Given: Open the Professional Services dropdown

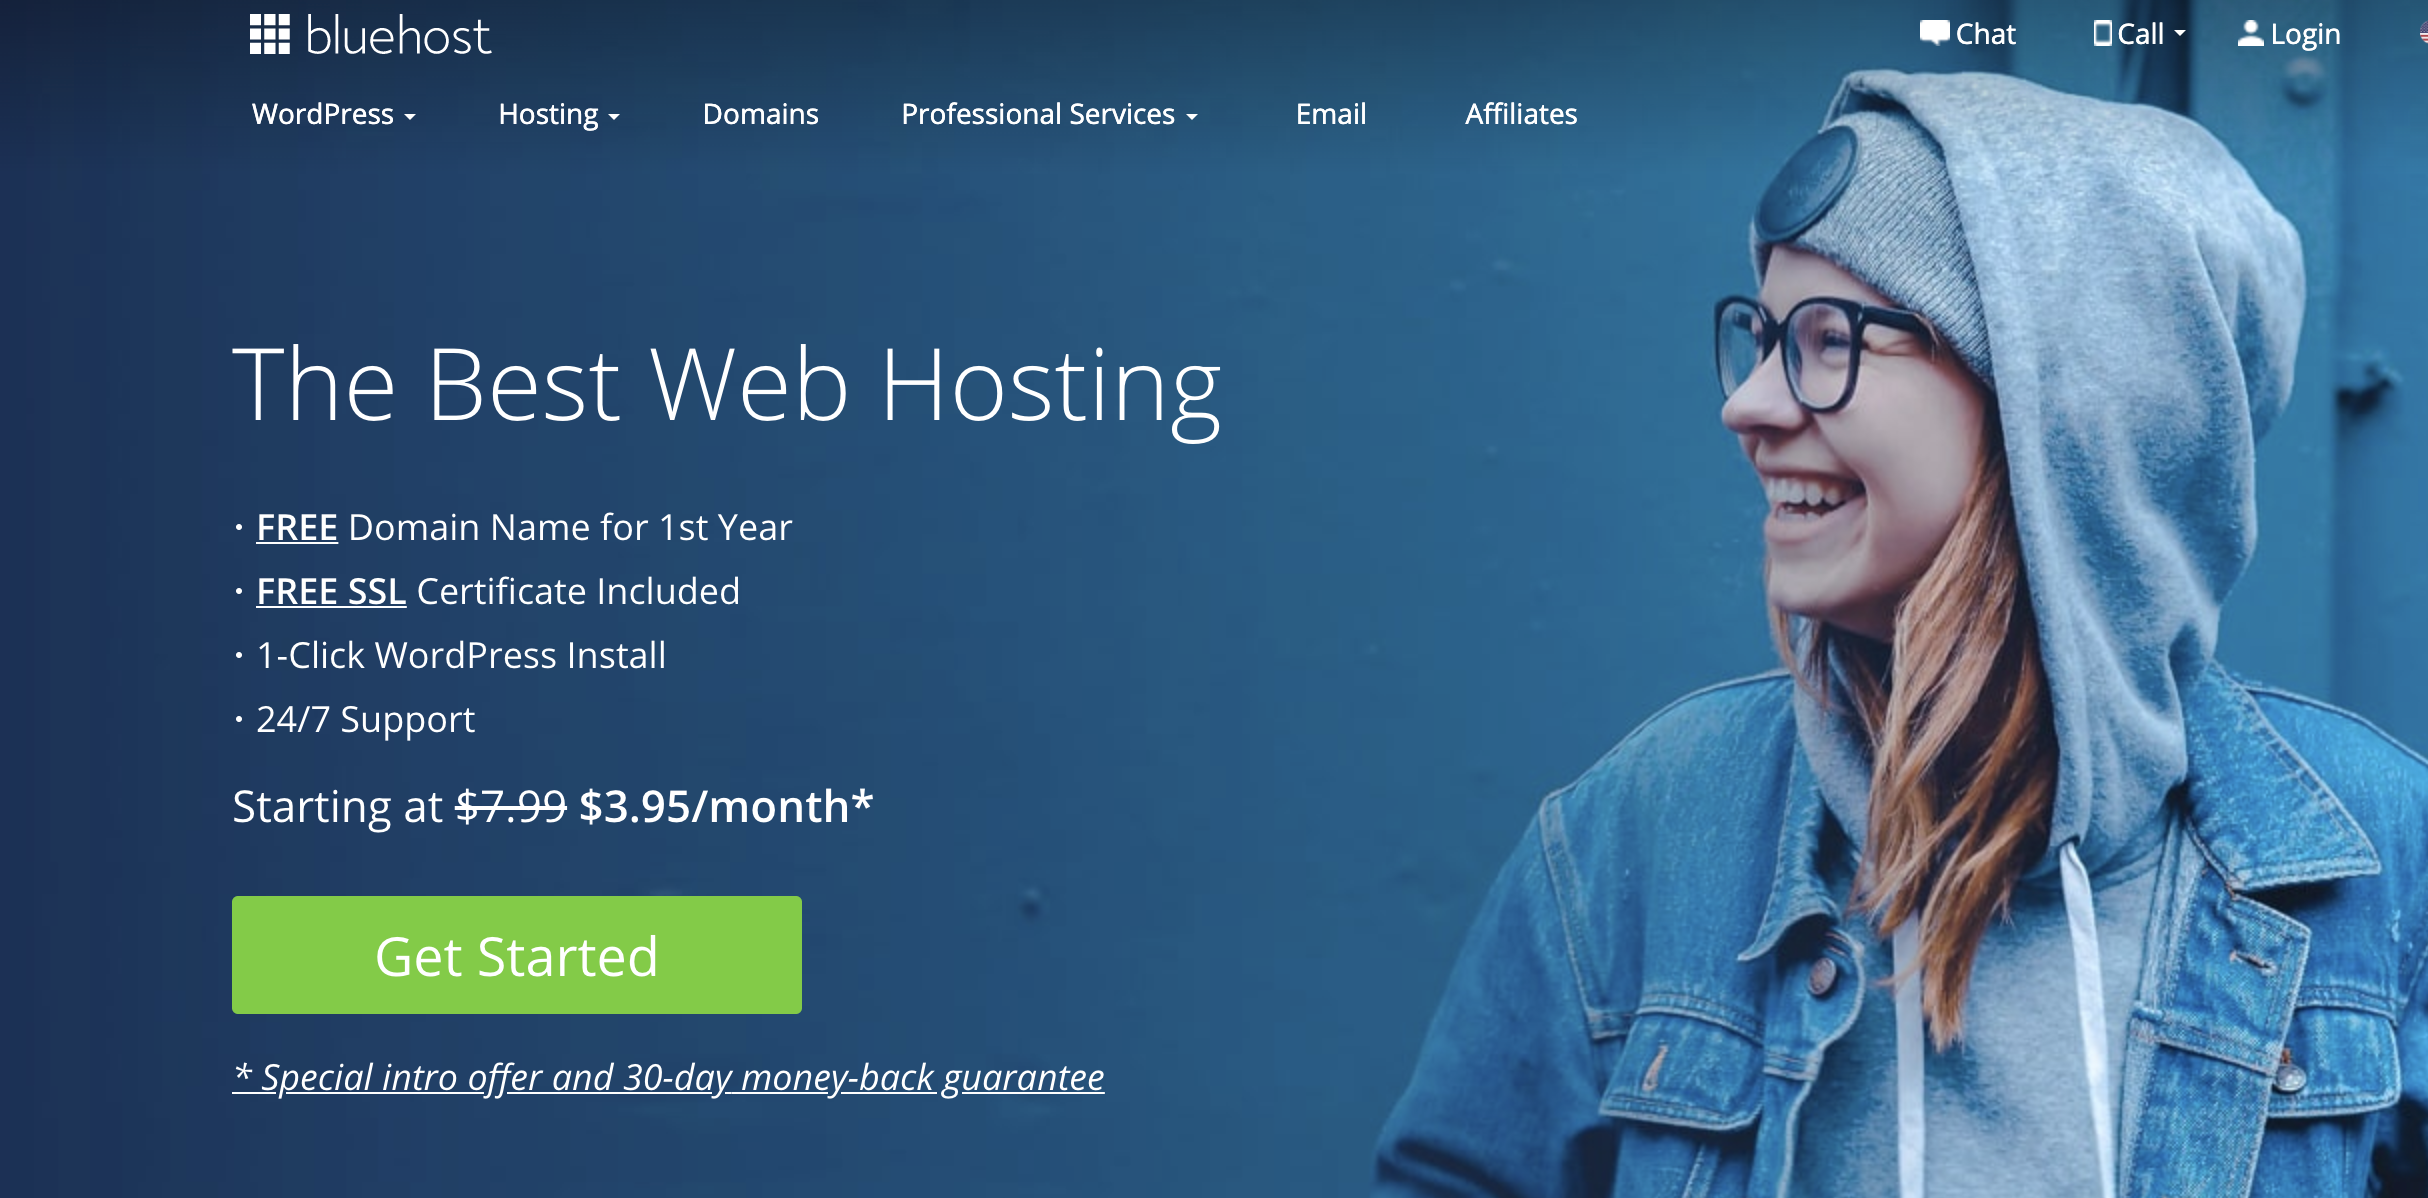Looking at the screenshot, I should 1049,114.
